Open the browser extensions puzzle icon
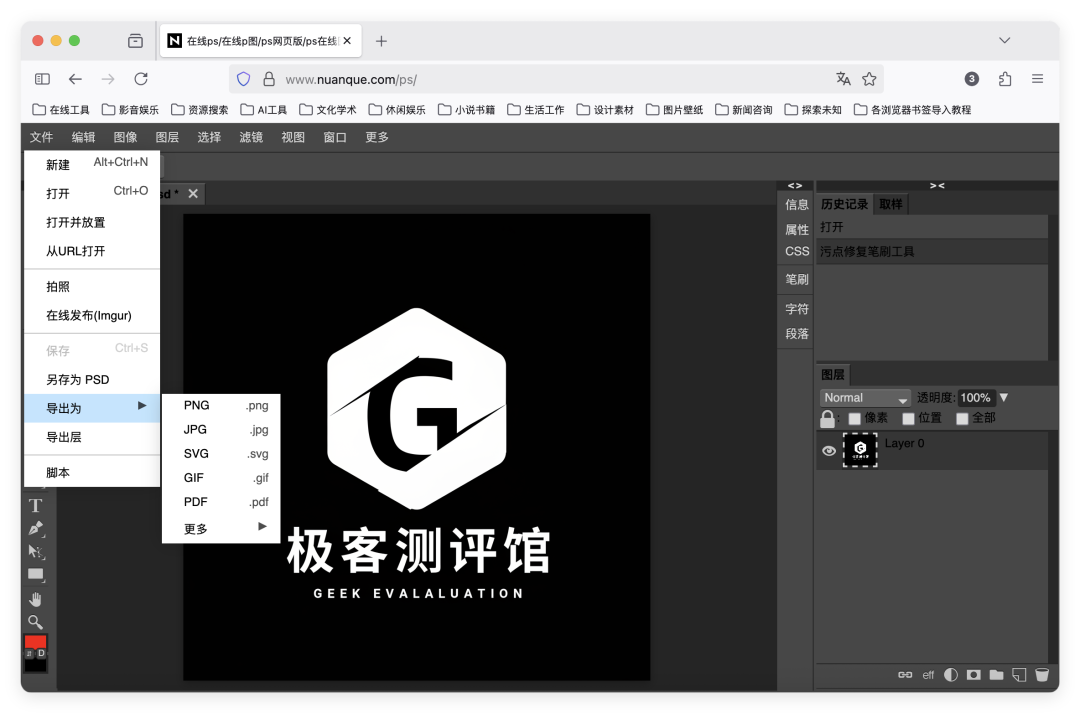This screenshot has height=713, width=1080. coord(1005,79)
